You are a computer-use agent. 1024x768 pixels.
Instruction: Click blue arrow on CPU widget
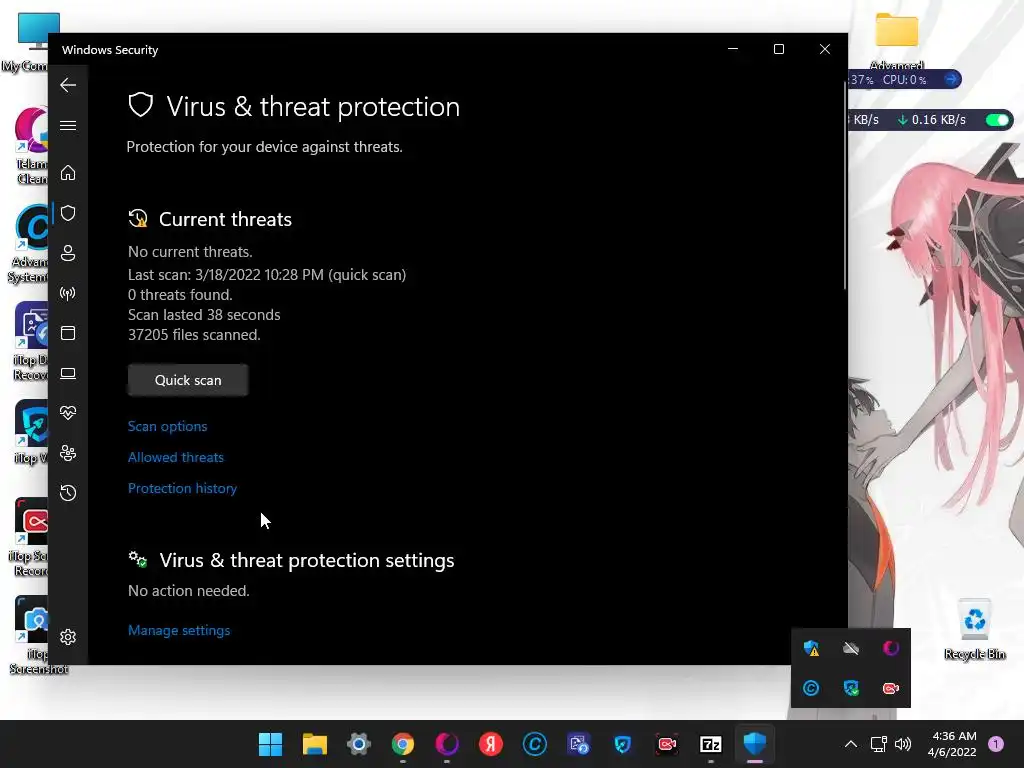(952, 80)
